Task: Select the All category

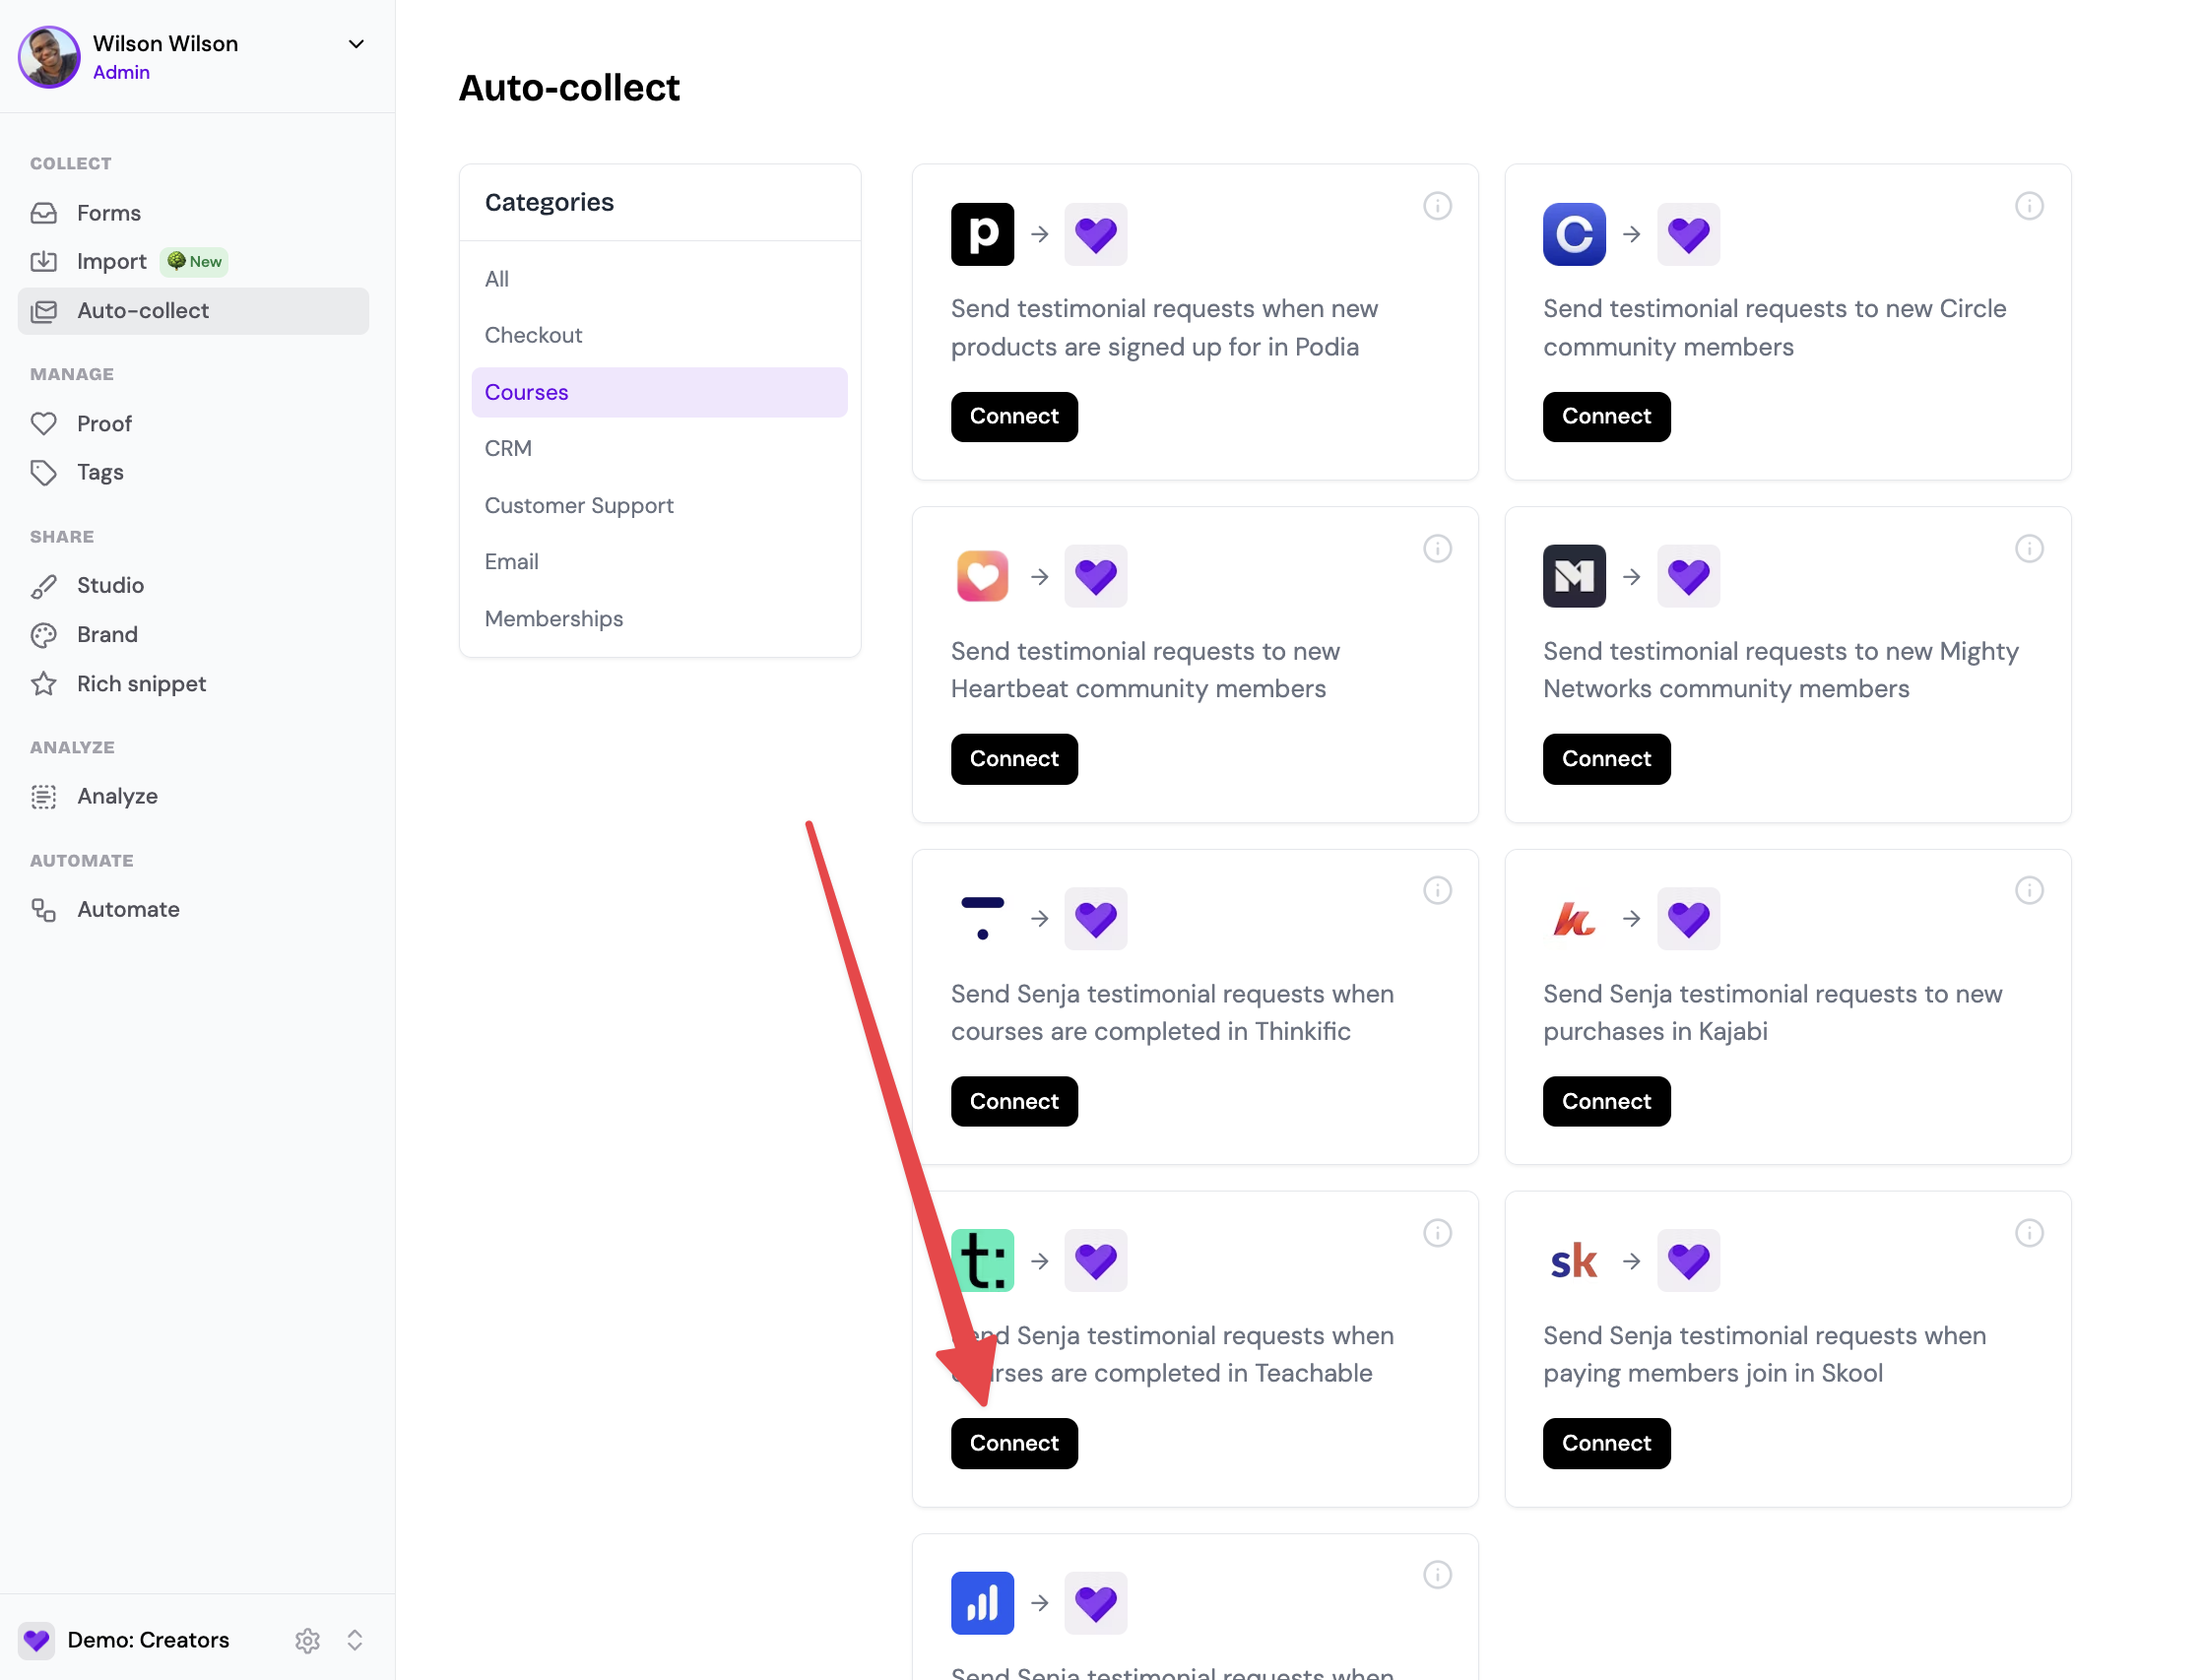Action: [x=659, y=279]
